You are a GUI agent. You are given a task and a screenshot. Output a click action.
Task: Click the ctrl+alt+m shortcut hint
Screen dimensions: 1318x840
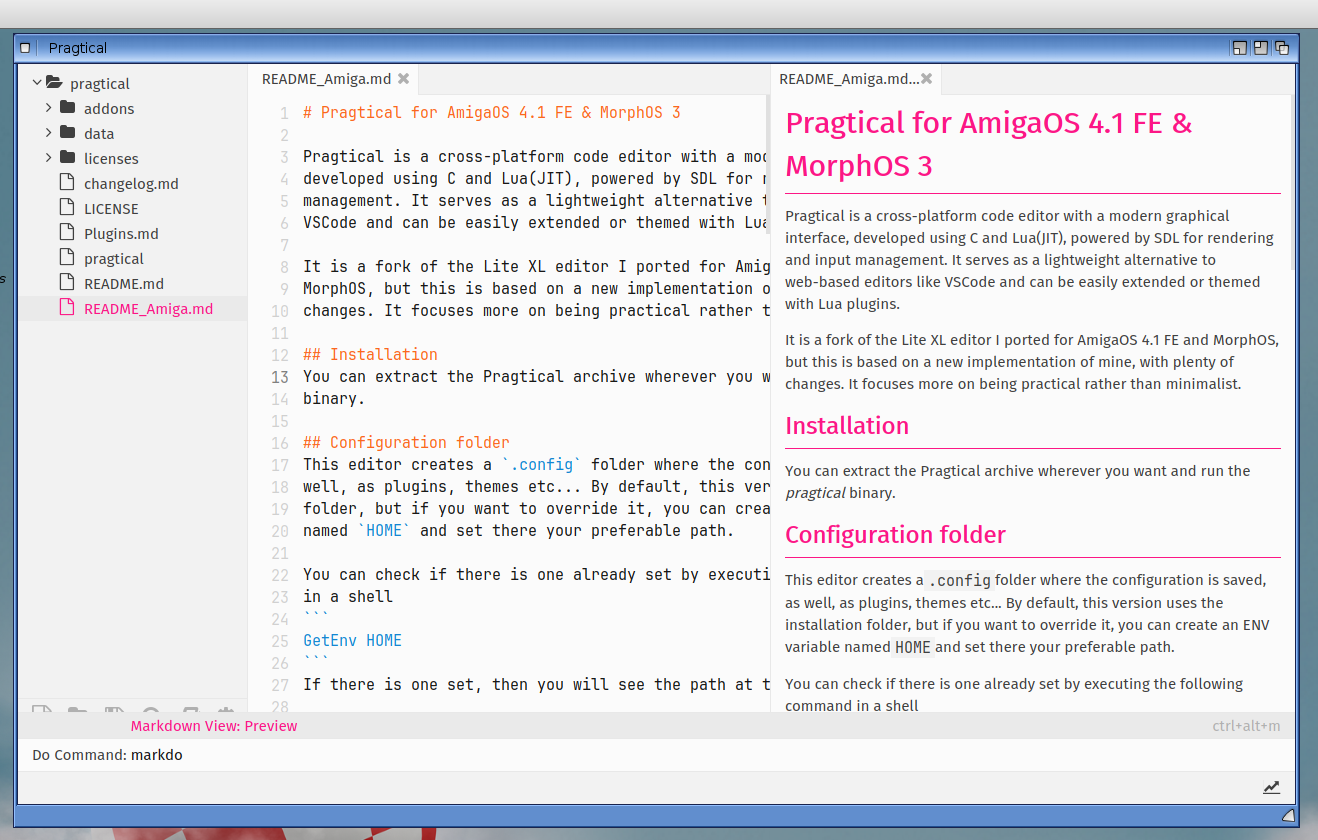(x=1246, y=726)
